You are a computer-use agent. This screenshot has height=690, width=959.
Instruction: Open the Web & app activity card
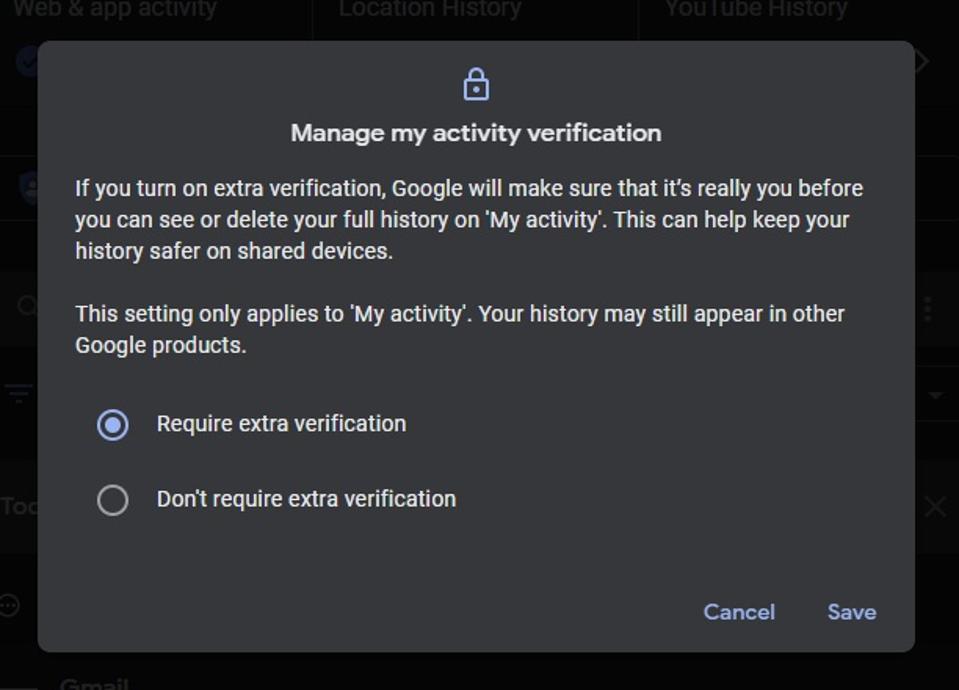point(115,11)
